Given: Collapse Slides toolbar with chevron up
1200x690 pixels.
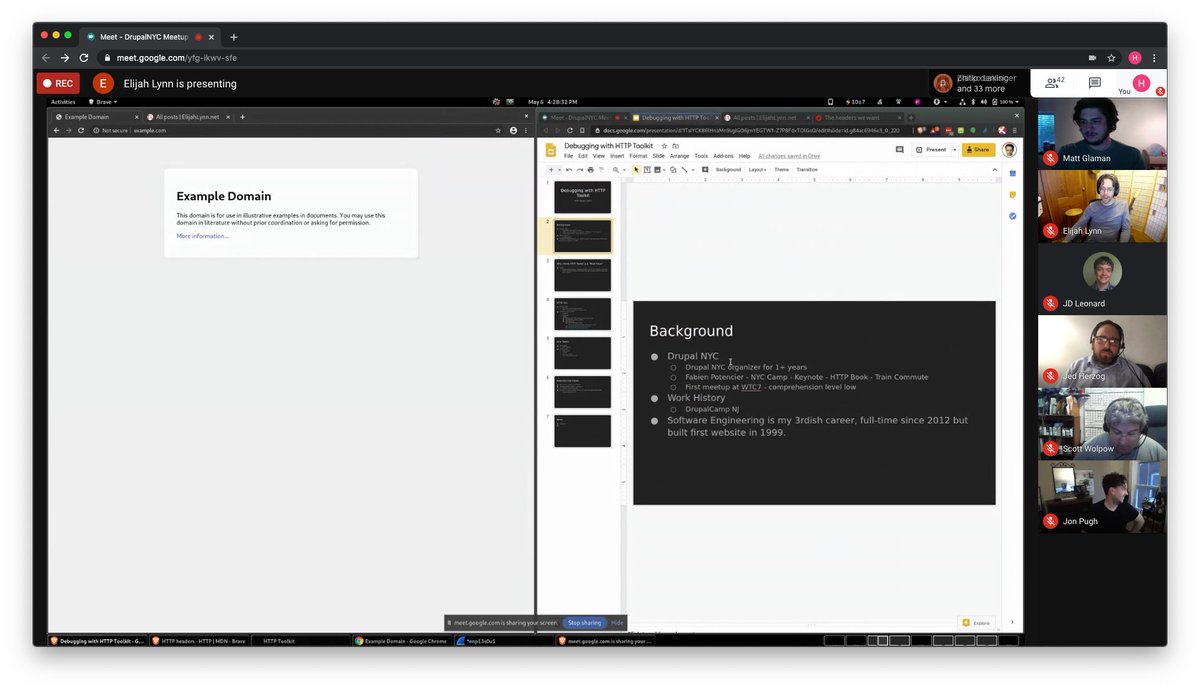Looking at the screenshot, I should point(995,170).
